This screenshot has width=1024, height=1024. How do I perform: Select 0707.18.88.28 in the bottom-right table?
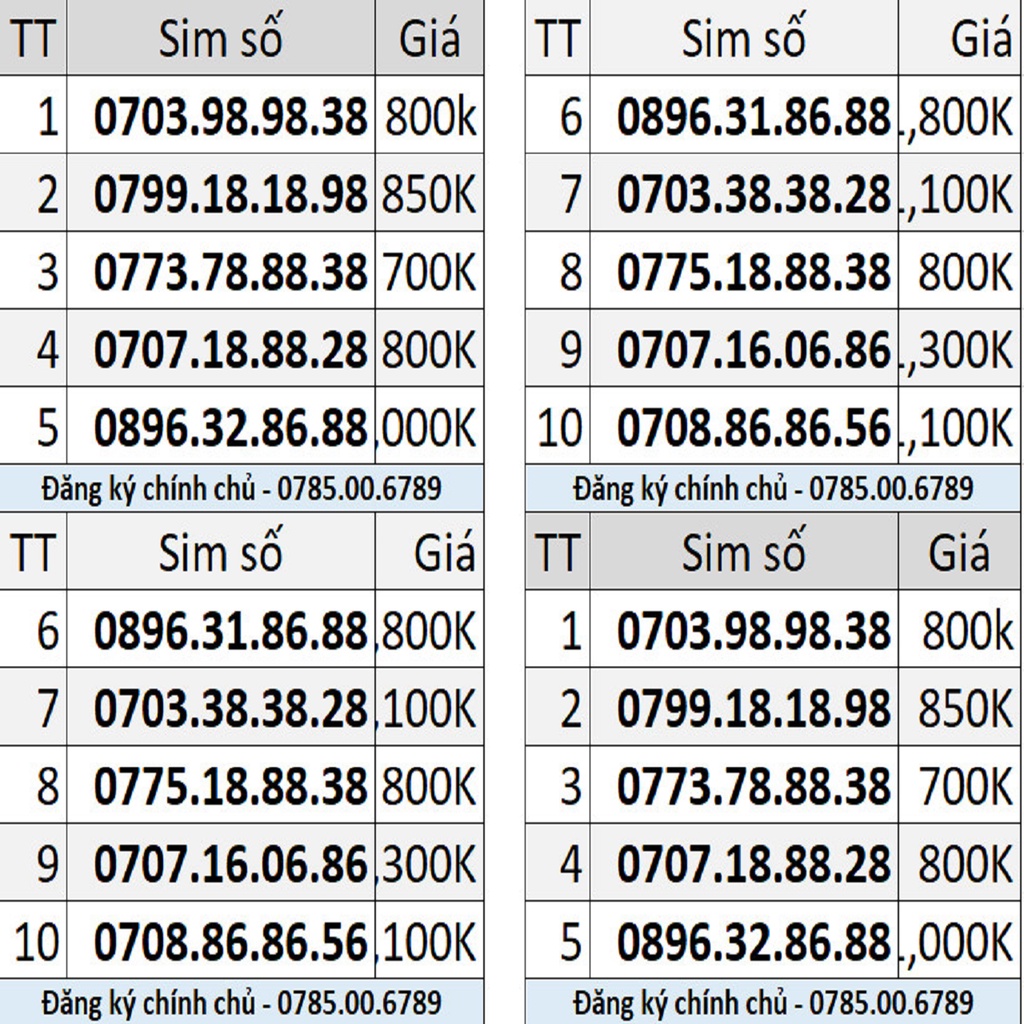(x=754, y=864)
